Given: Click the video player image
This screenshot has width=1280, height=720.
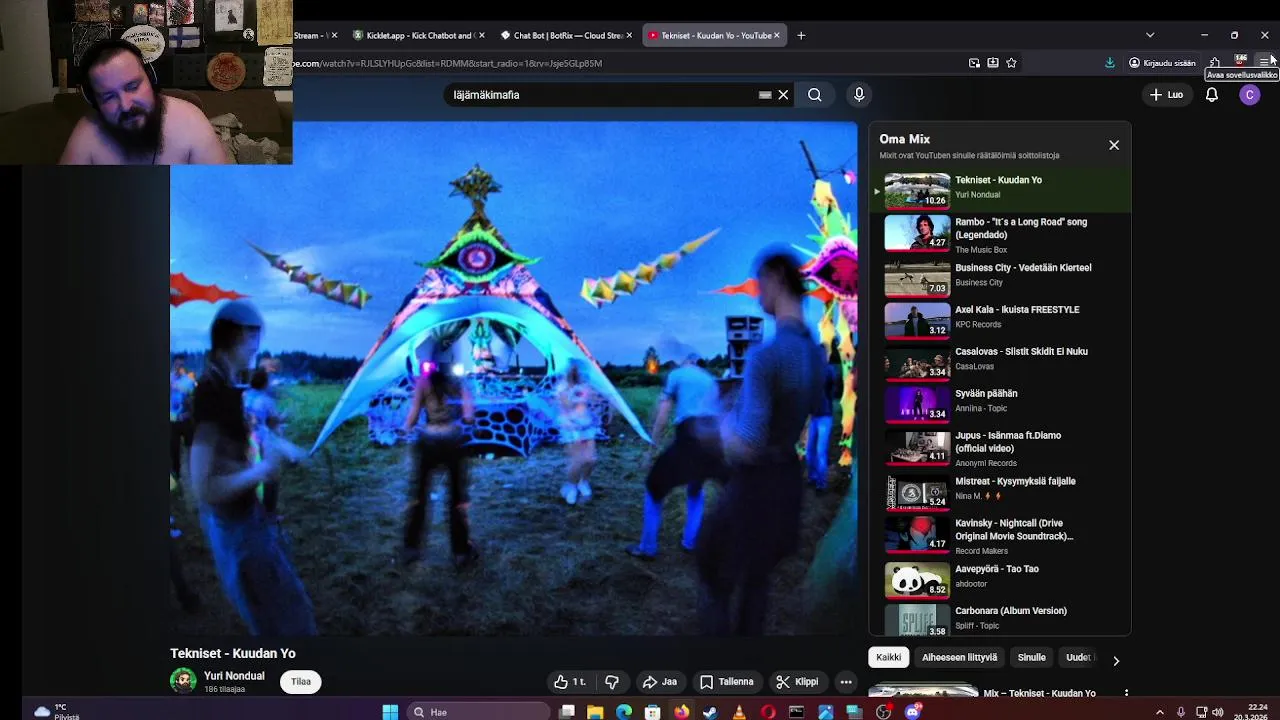Looking at the screenshot, I should 514,378.
